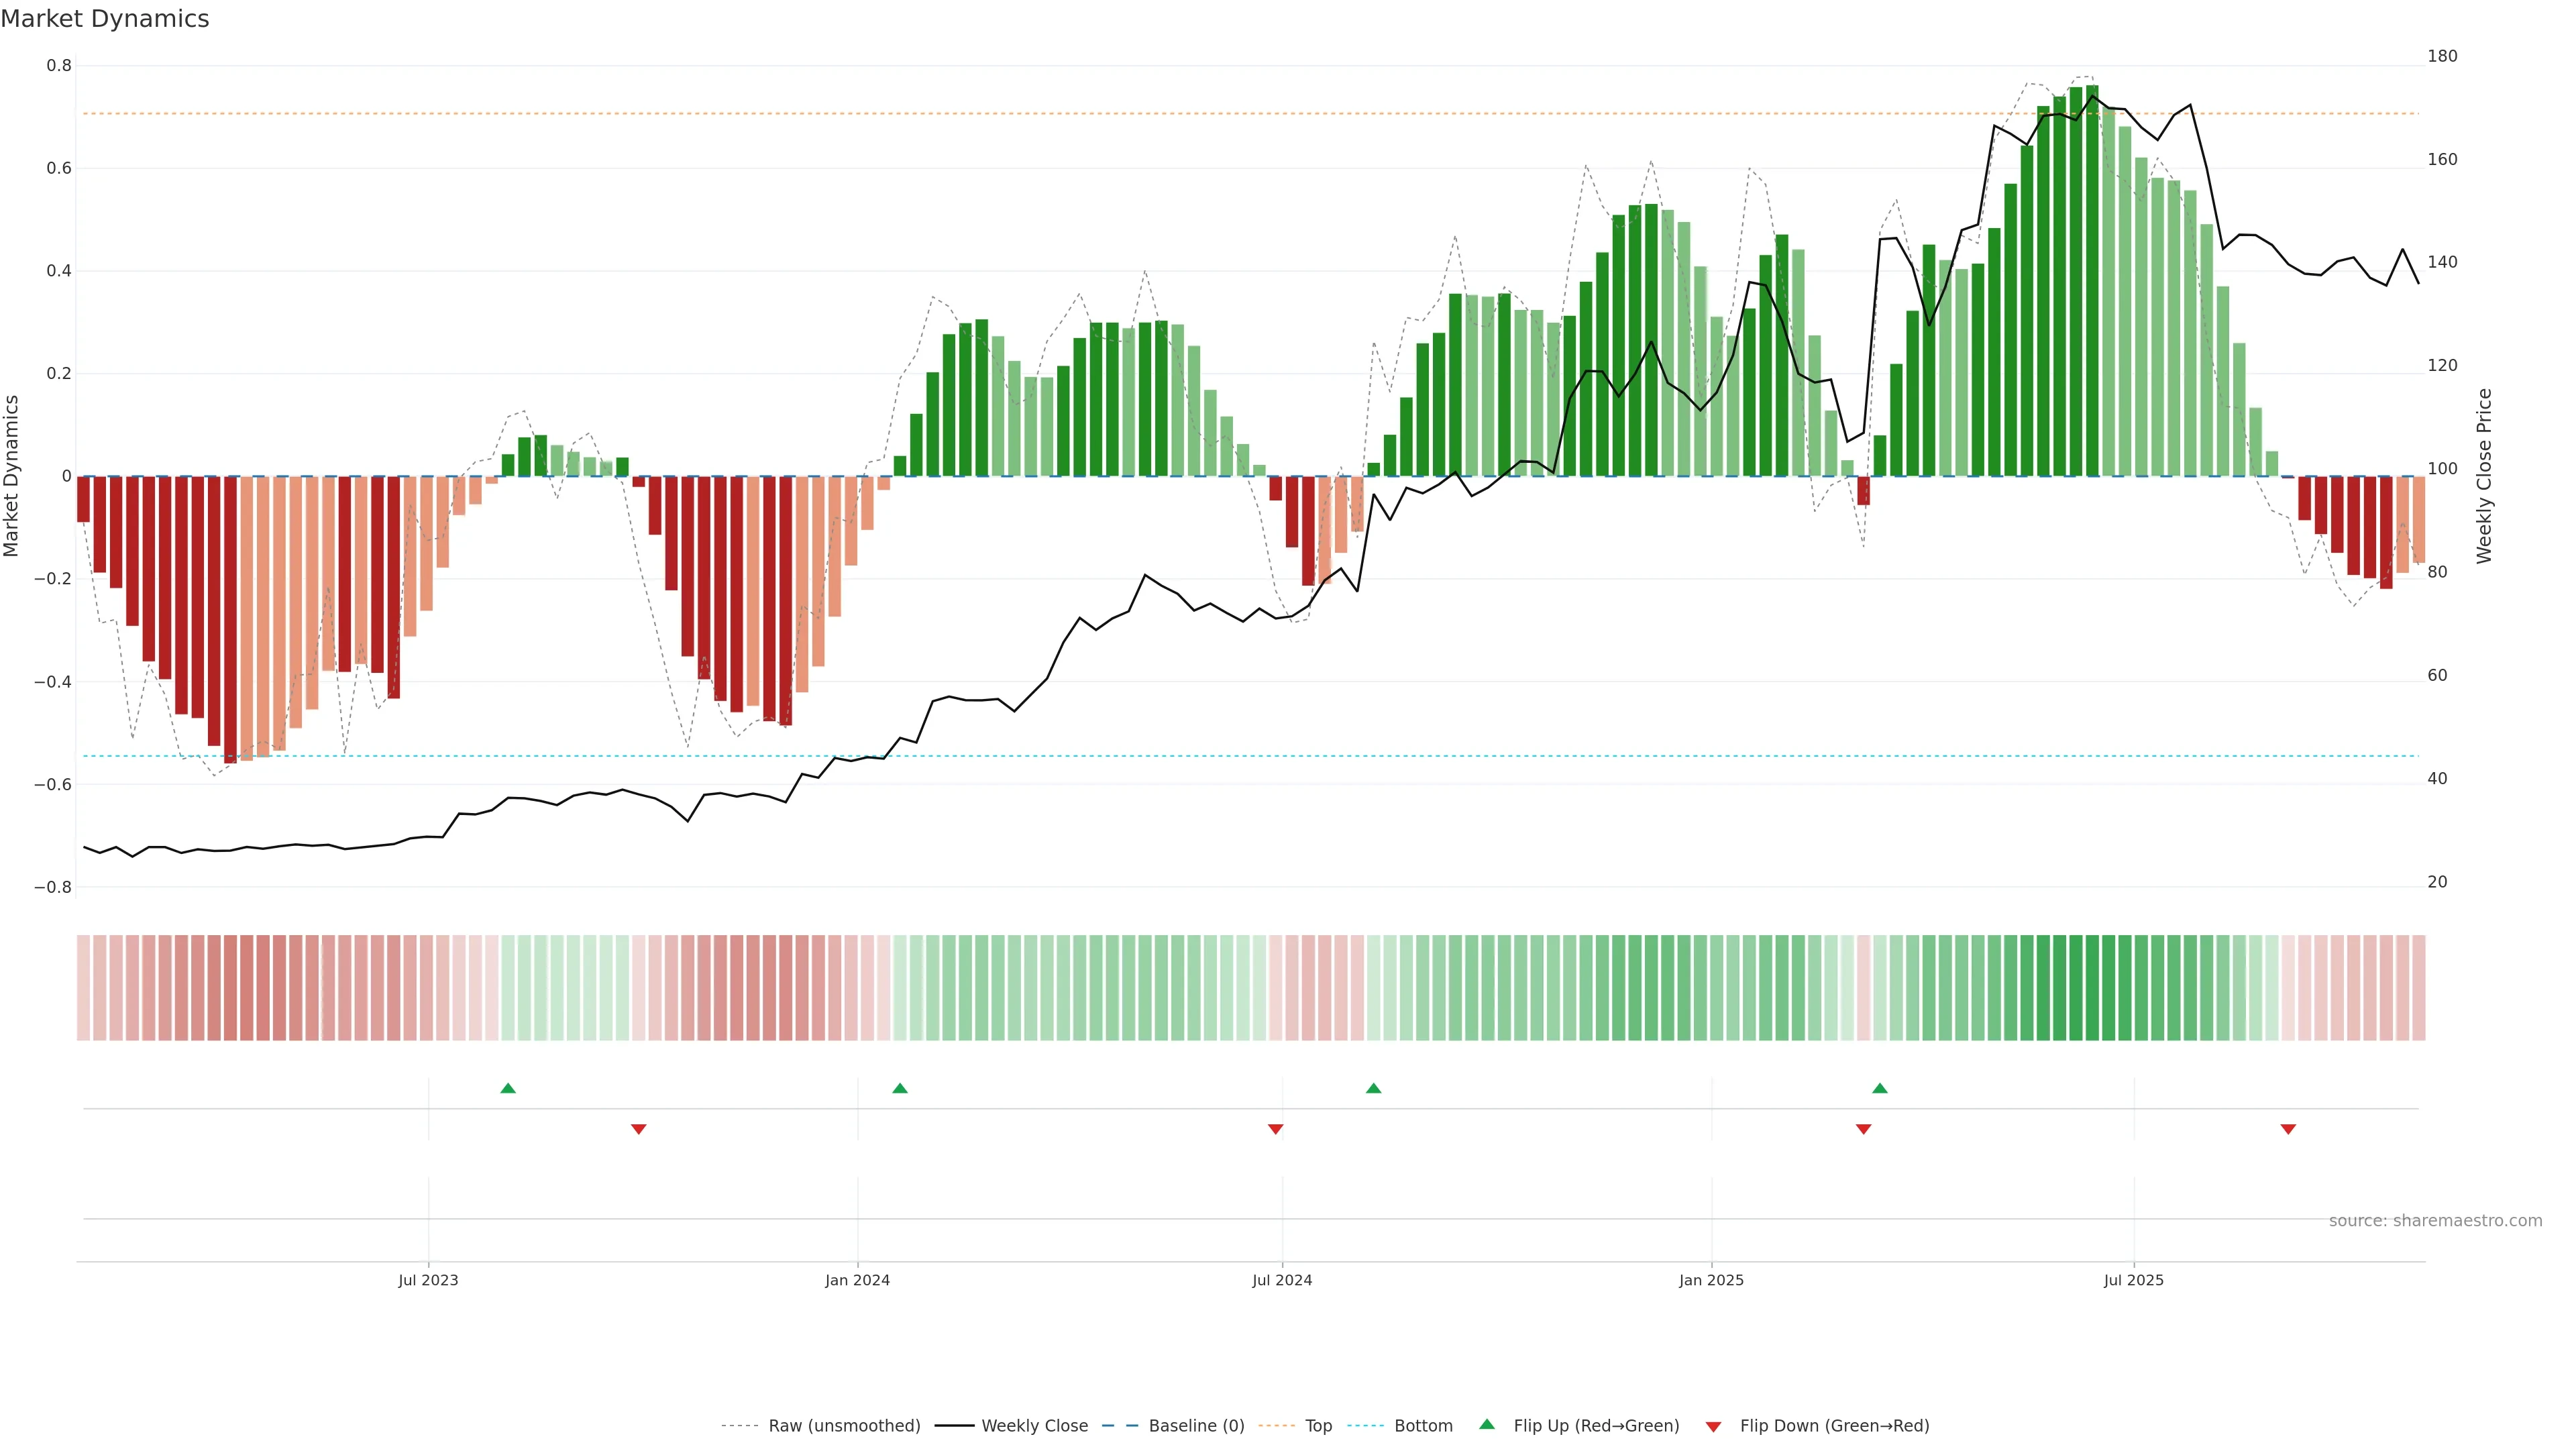Click the red Flip Down triangle just before Jul 2024
Screen dimensions: 2576x1449
(x=1275, y=1129)
